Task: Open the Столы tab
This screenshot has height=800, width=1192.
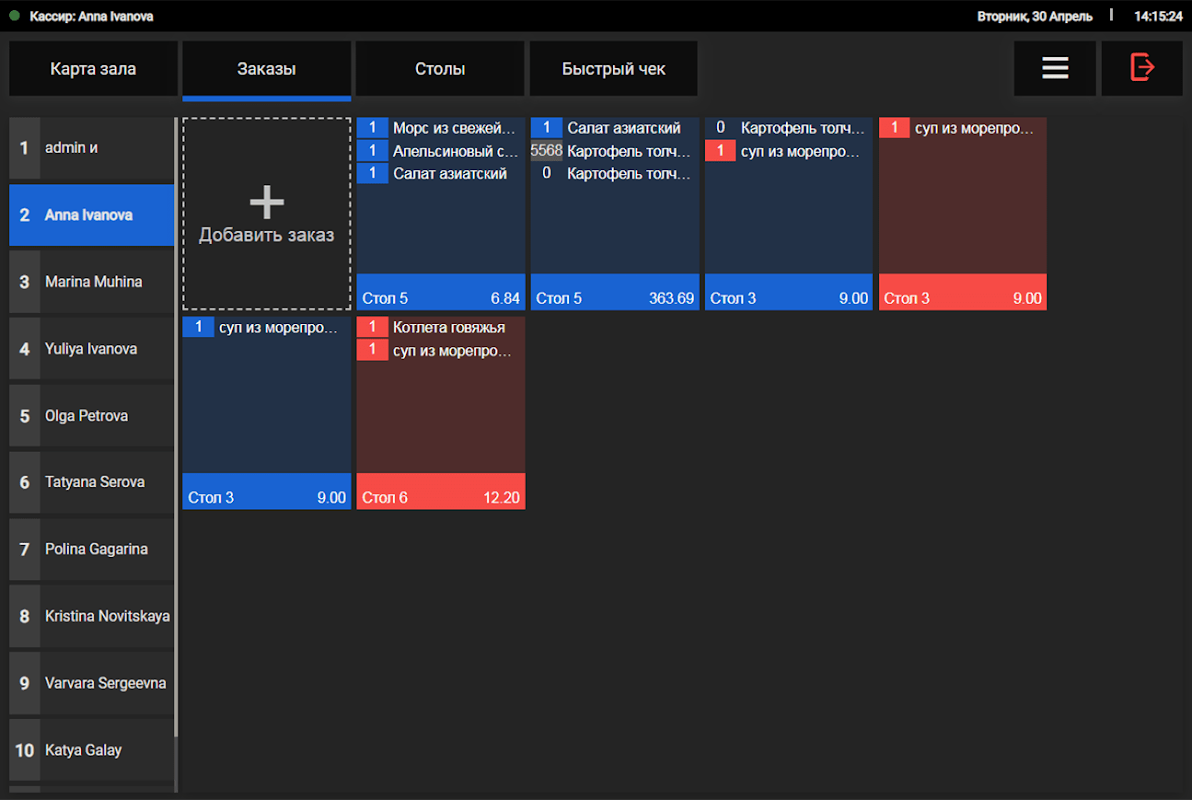Action: [440, 68]
